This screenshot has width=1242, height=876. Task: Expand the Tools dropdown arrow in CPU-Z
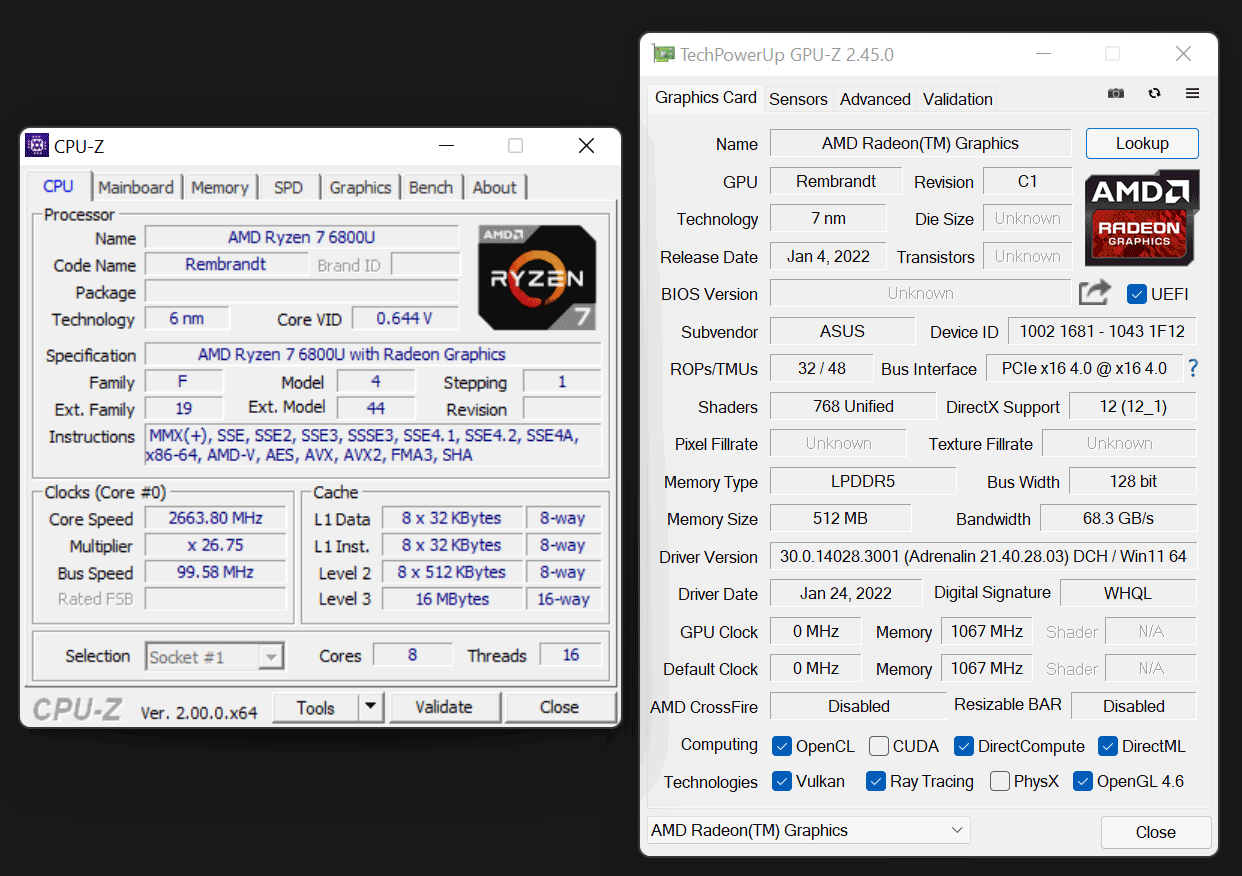pyautogui.click(x=370, y=707)
